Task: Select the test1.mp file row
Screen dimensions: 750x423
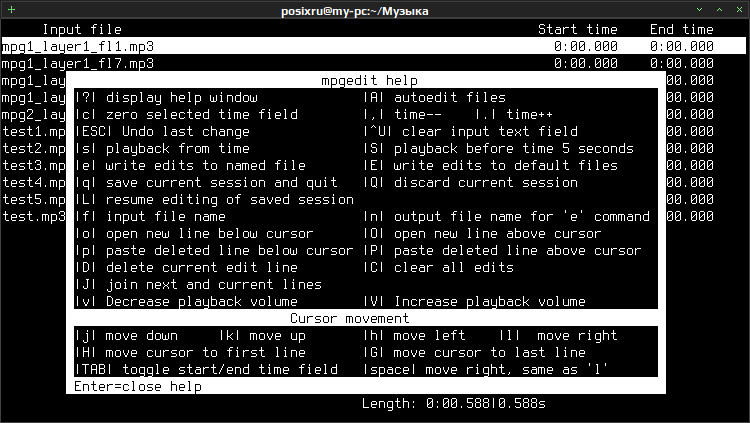Action: [33, 132]
